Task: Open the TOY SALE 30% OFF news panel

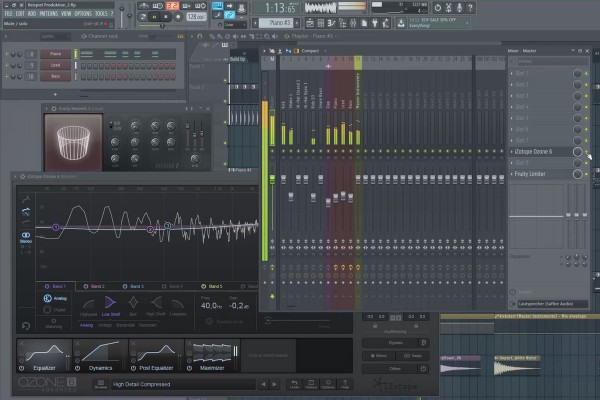Action: tap(439, 23)
